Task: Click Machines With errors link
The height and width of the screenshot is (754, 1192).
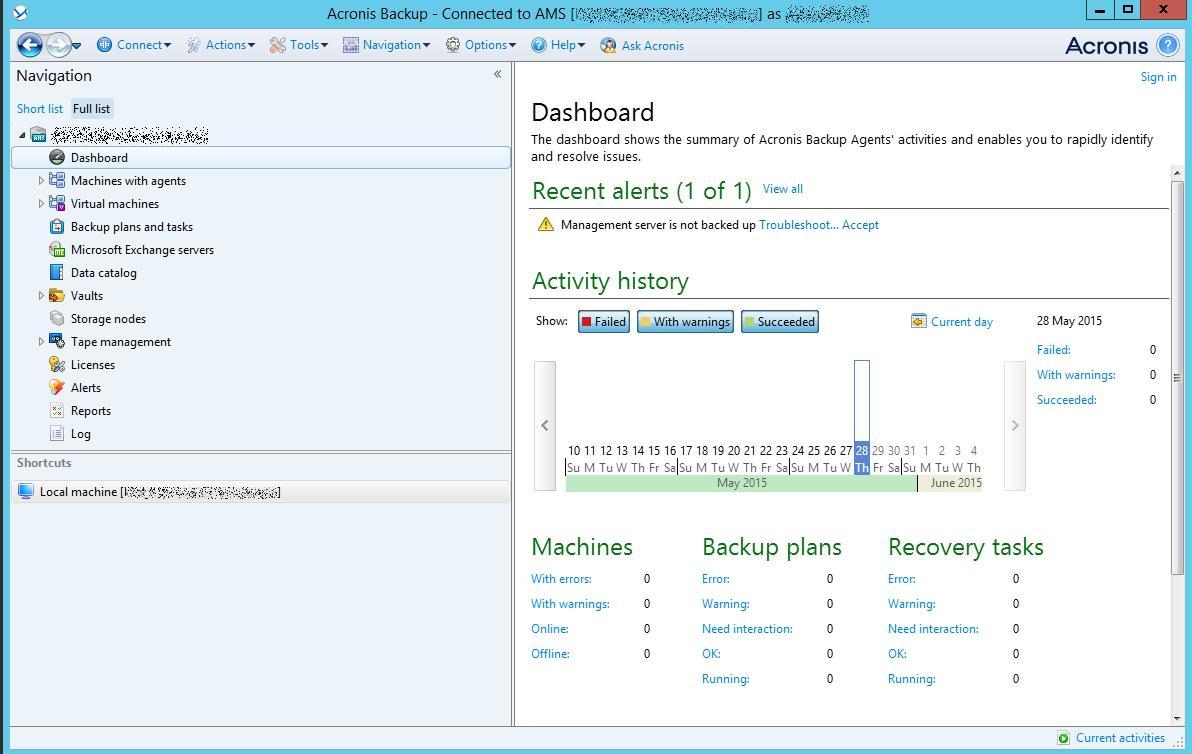Action: pos(561,579)
